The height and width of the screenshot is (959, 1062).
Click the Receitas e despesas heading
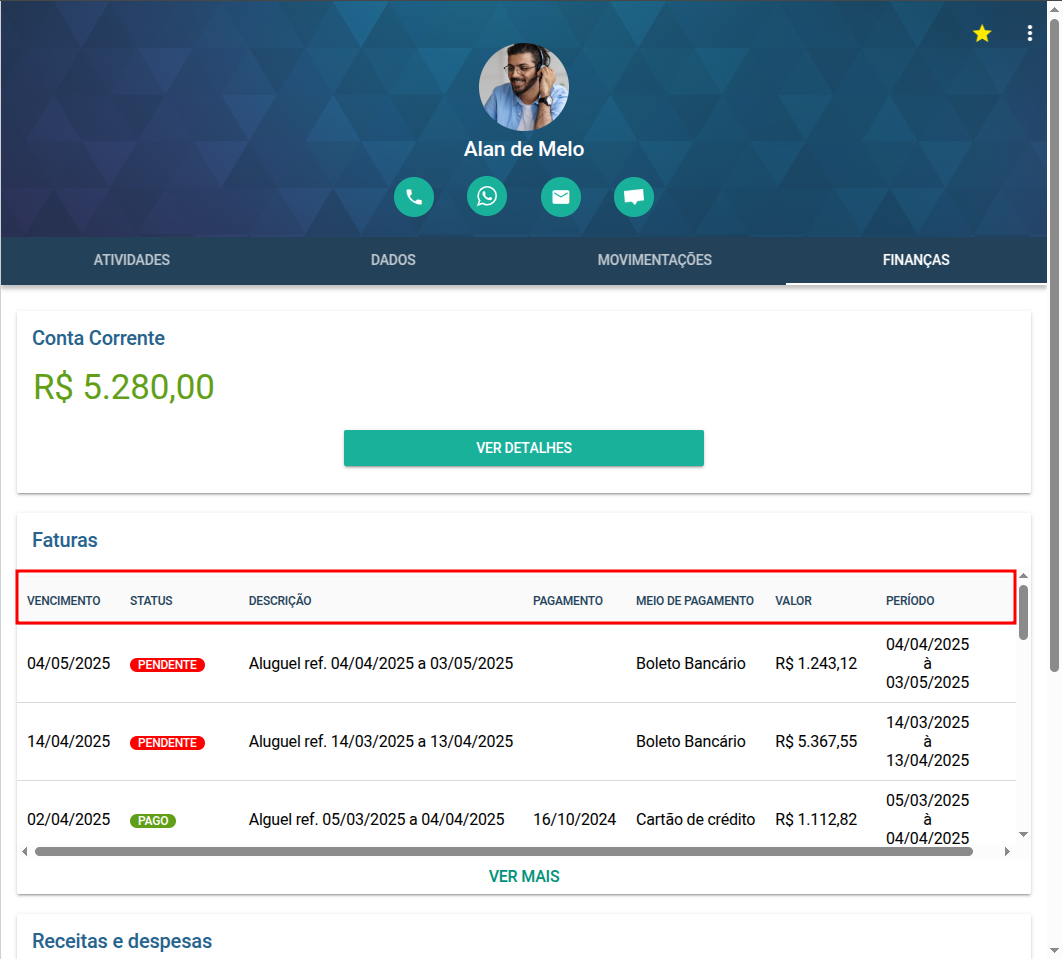point(122,941)
